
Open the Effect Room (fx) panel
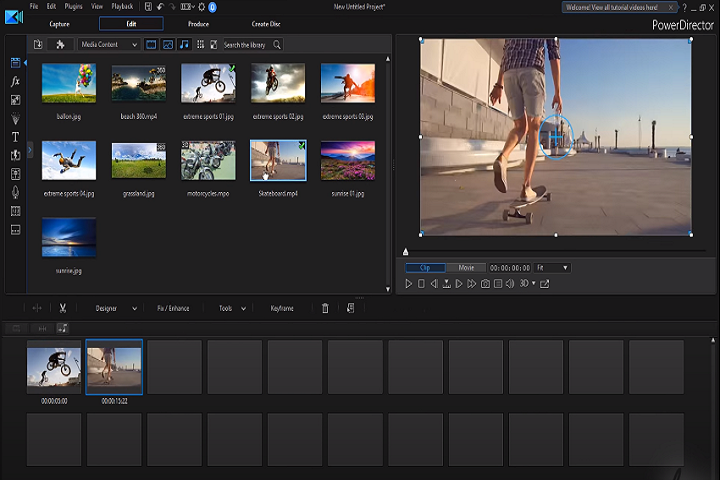pos(15,81)
